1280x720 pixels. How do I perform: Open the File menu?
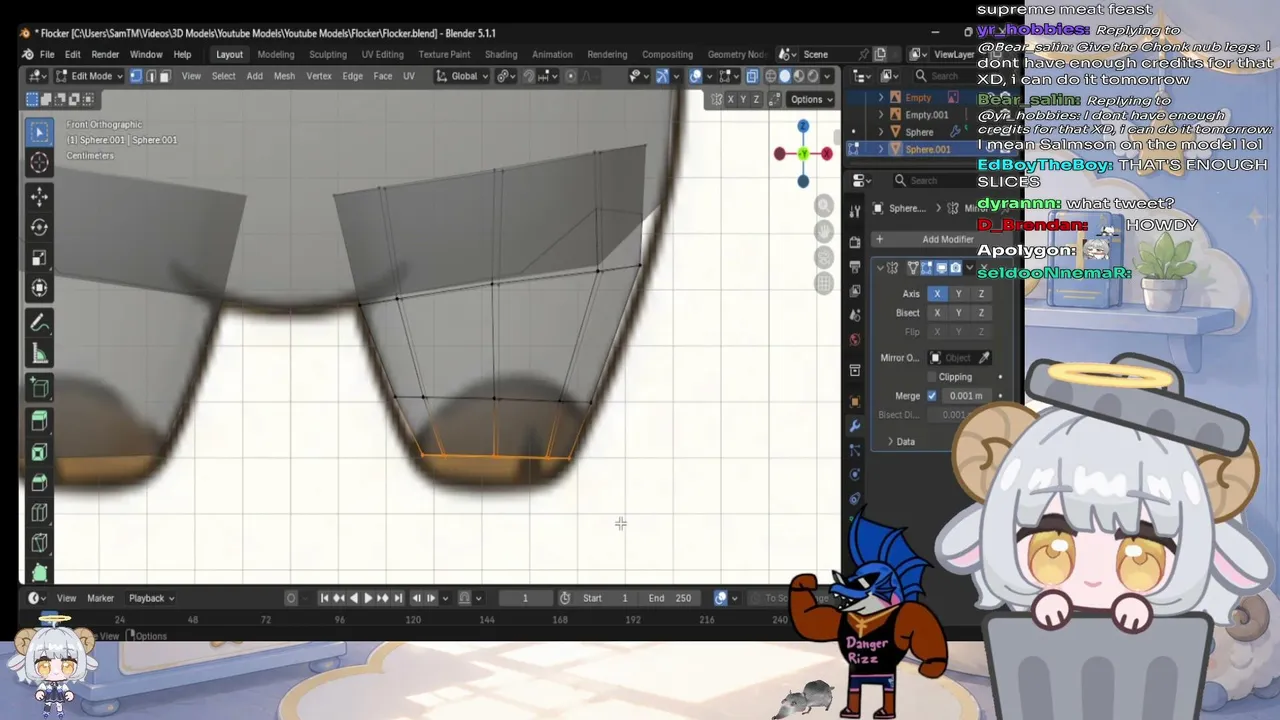(x=46, y=54)
